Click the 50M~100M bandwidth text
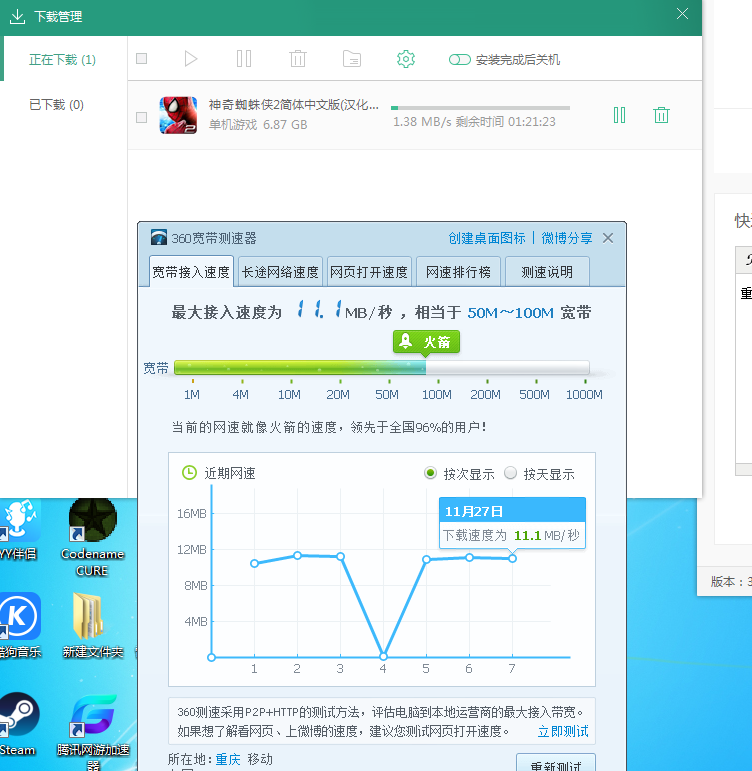Image resolution: width=752 pixels, height=771 pixels. tap(511, 313)
